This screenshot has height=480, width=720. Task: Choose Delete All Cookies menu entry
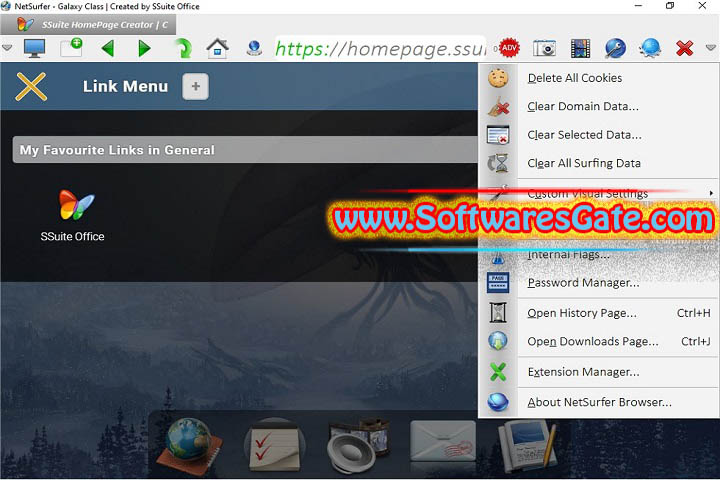(x=598, y=78)
